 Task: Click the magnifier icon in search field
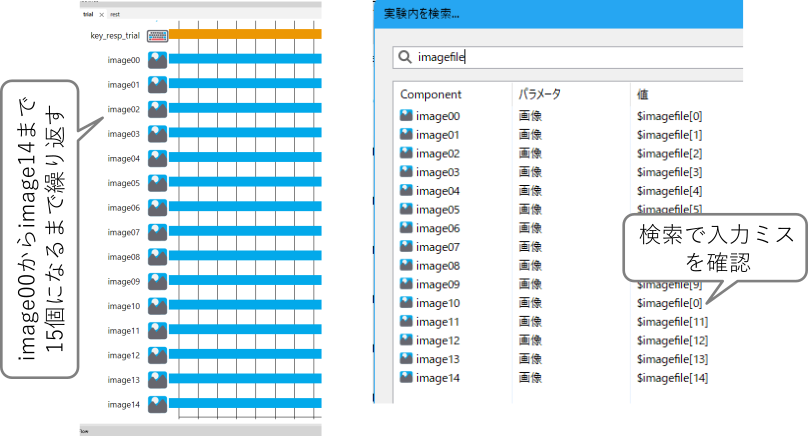click(x=405, y=57)
